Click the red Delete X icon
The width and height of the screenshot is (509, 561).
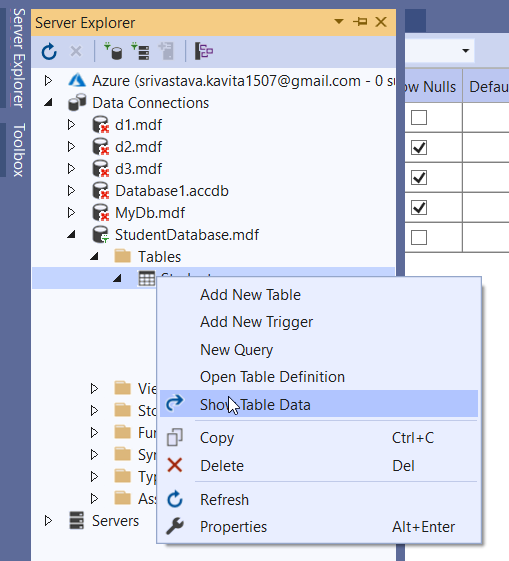coord(175,465)
